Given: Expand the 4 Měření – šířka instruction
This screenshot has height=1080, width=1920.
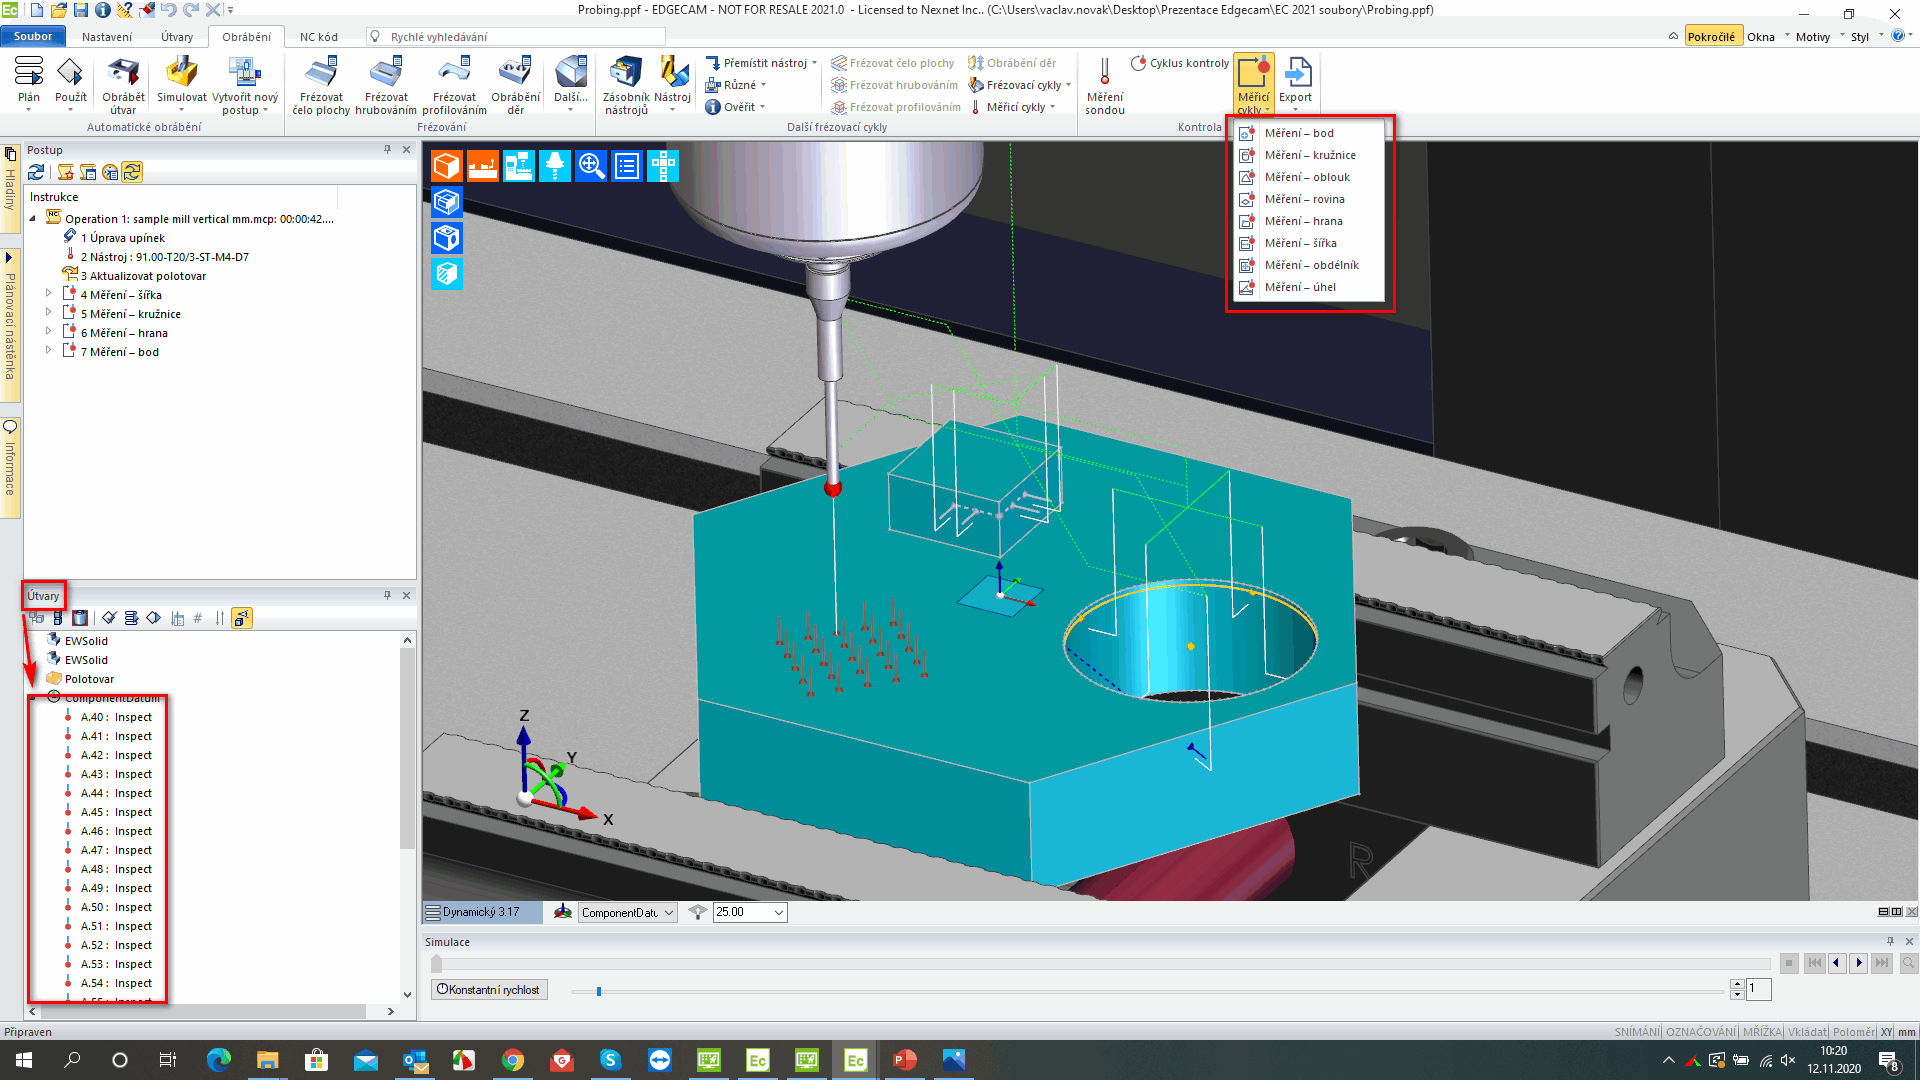Looking at the screenshot, I should point(48,294).
